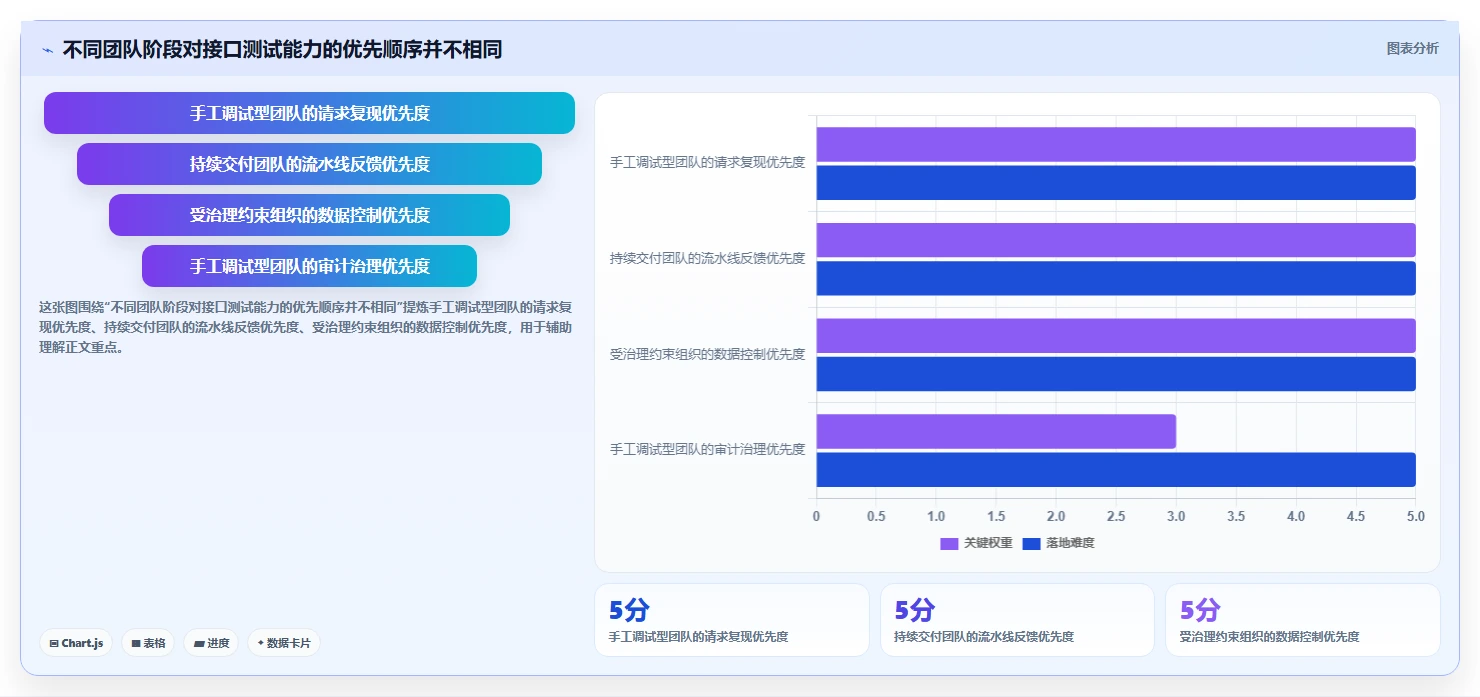The image size is (1480, 697).
Task: Click the Chart.js tag chip
Action: [76, 643]
